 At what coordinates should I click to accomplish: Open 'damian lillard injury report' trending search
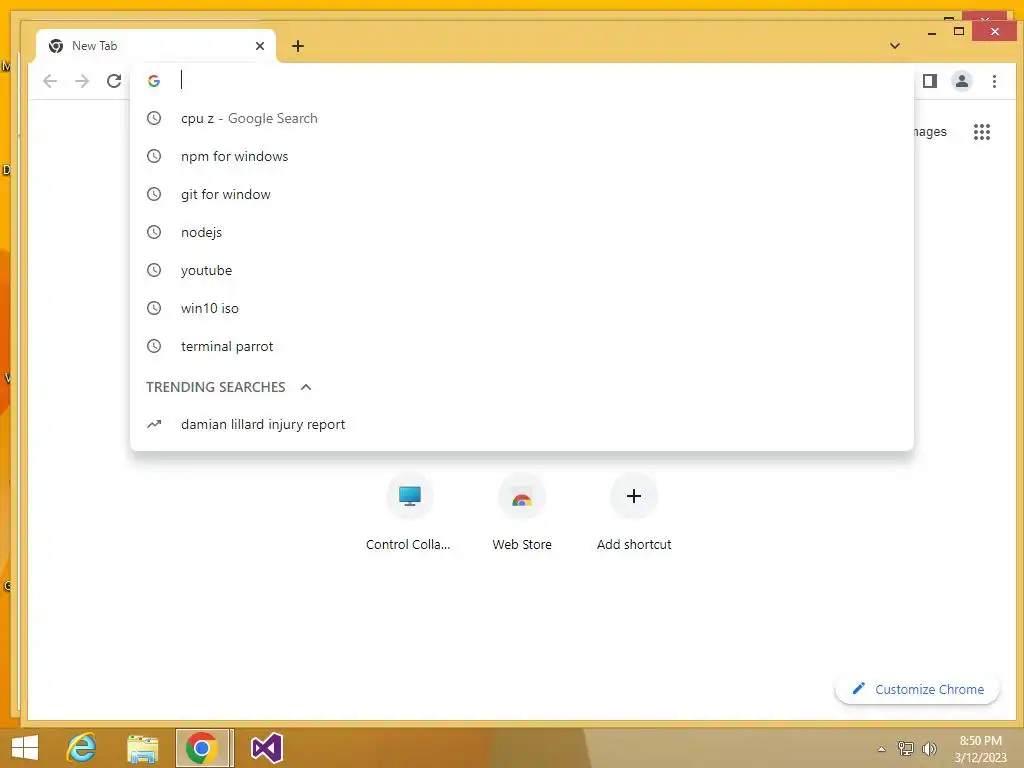[522, 424]
